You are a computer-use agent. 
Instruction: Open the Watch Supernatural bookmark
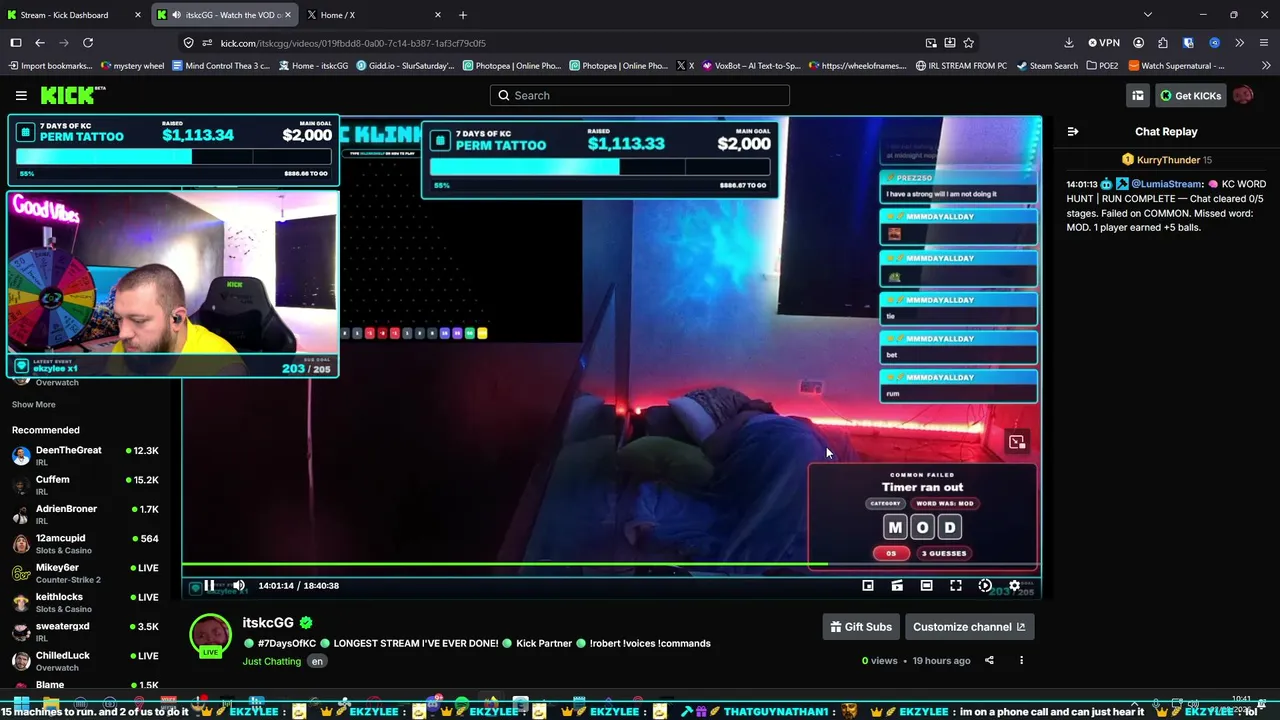(x=1176, y=66)
